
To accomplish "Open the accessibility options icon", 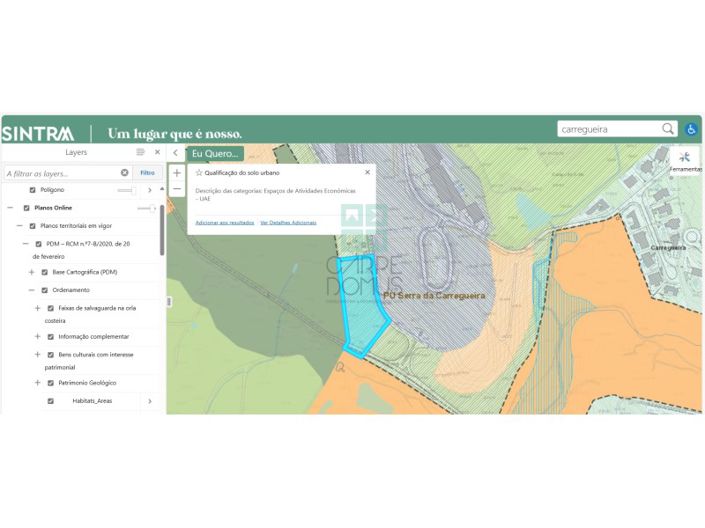I will (x=691, y=129).
